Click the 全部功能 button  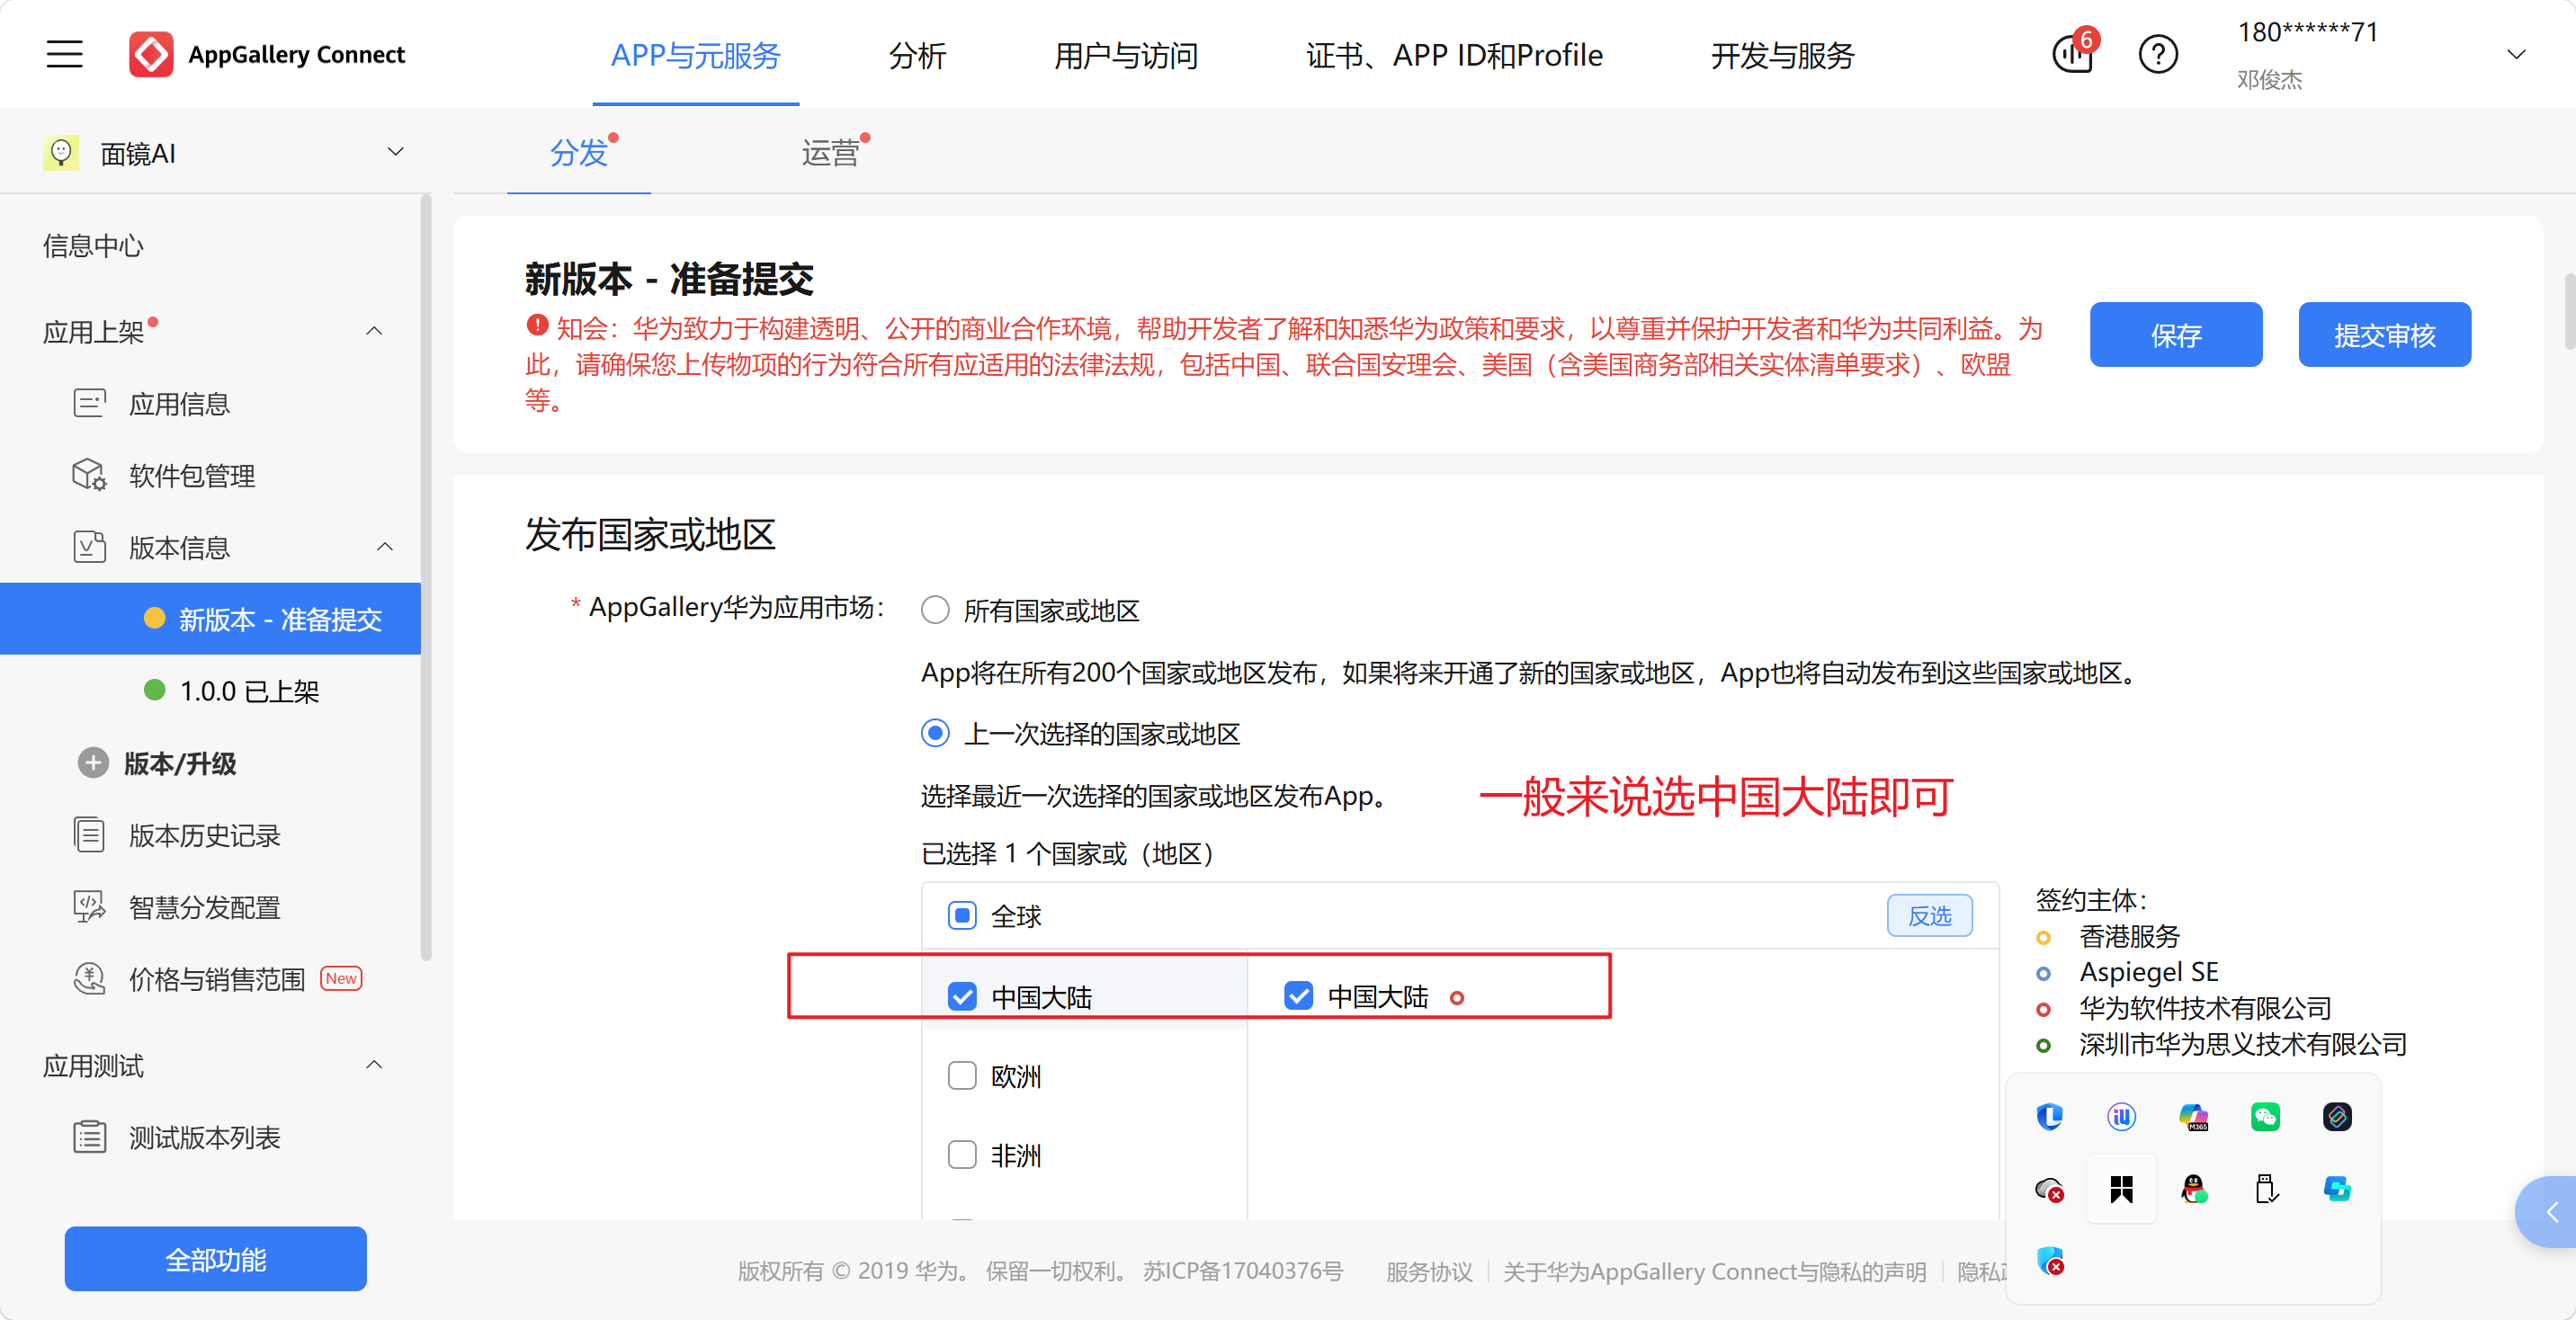point(216,1259)
